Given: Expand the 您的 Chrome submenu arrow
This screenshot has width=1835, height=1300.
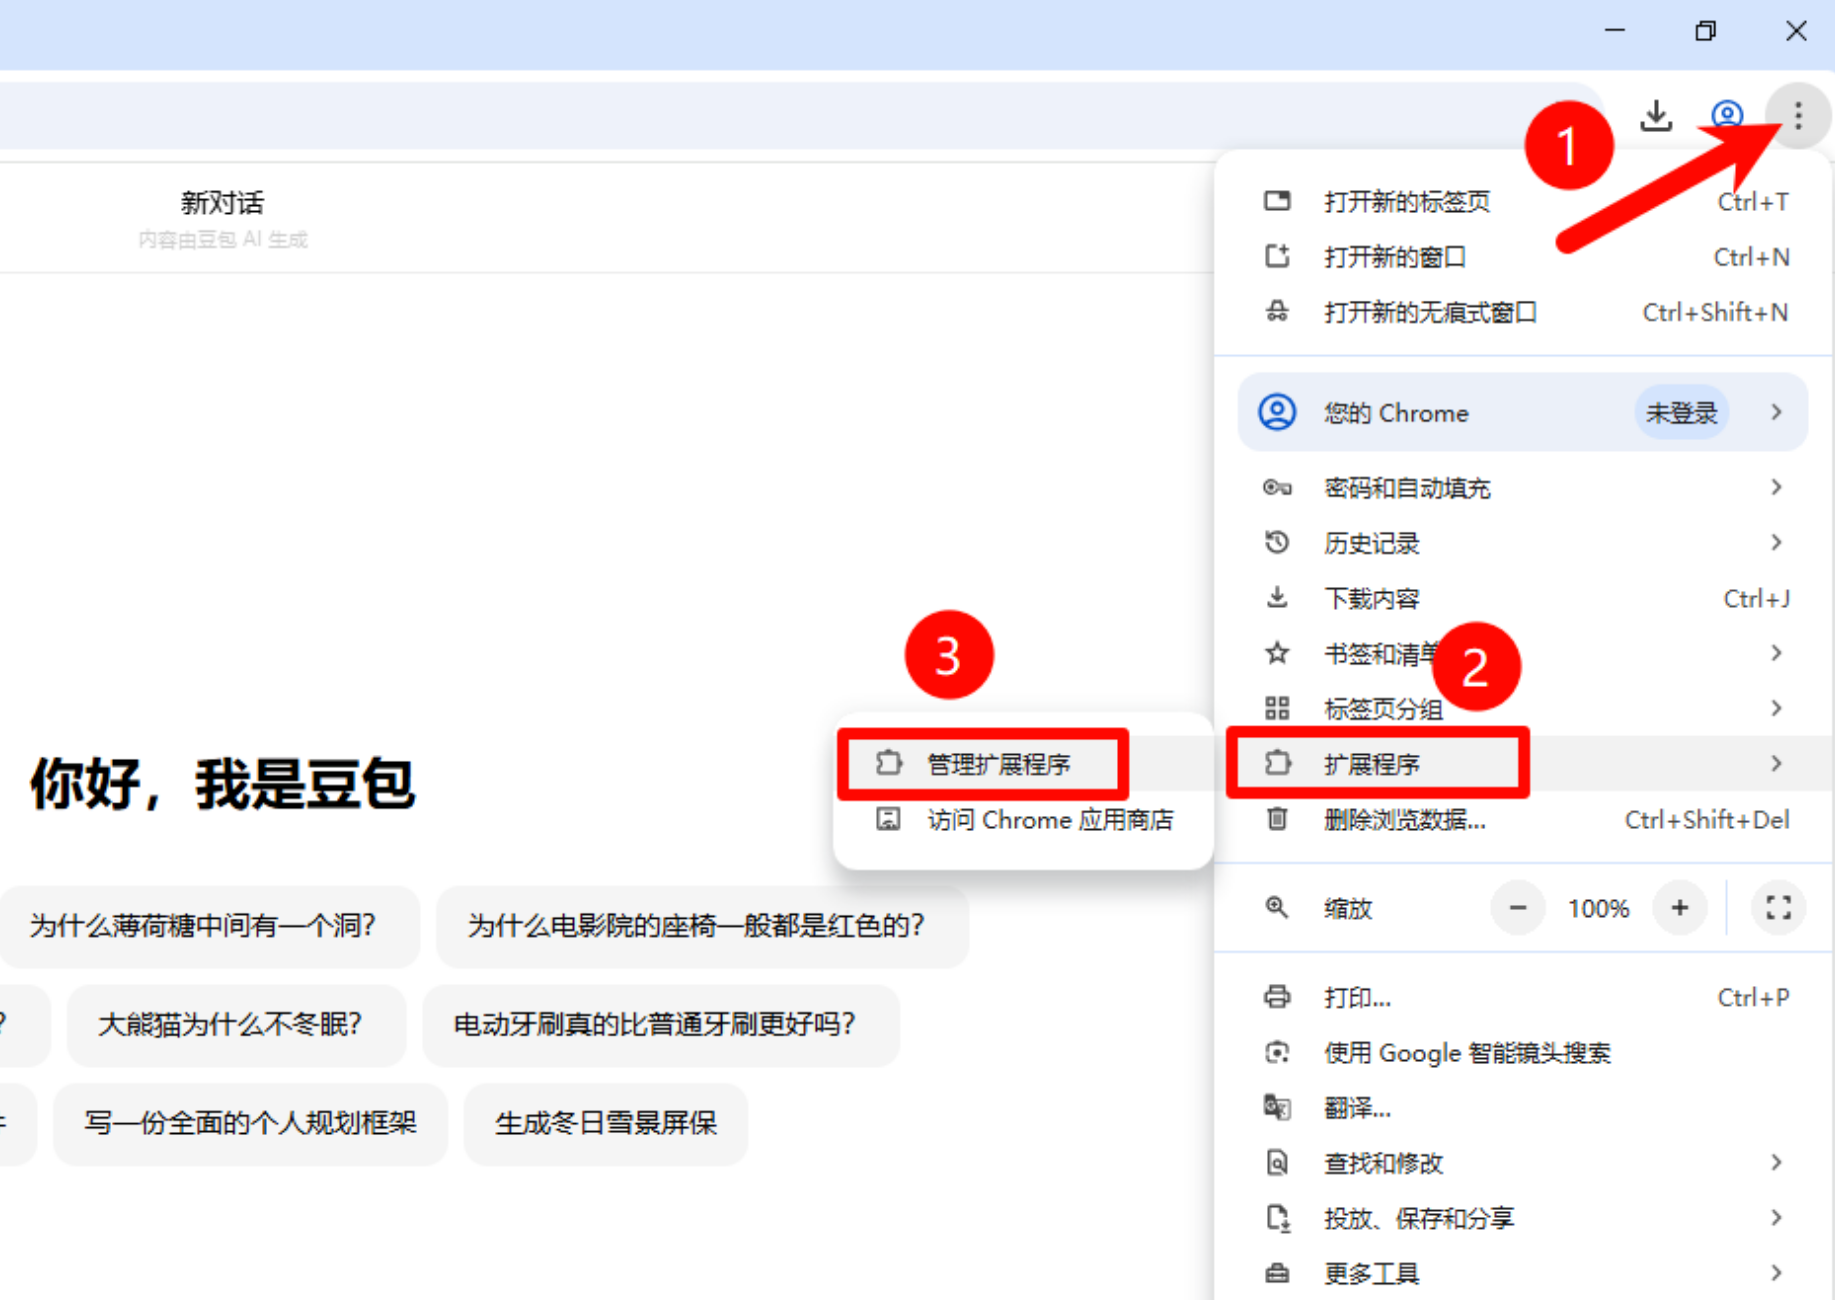Looking at the screenshot, I should (x=1777, y=412).
